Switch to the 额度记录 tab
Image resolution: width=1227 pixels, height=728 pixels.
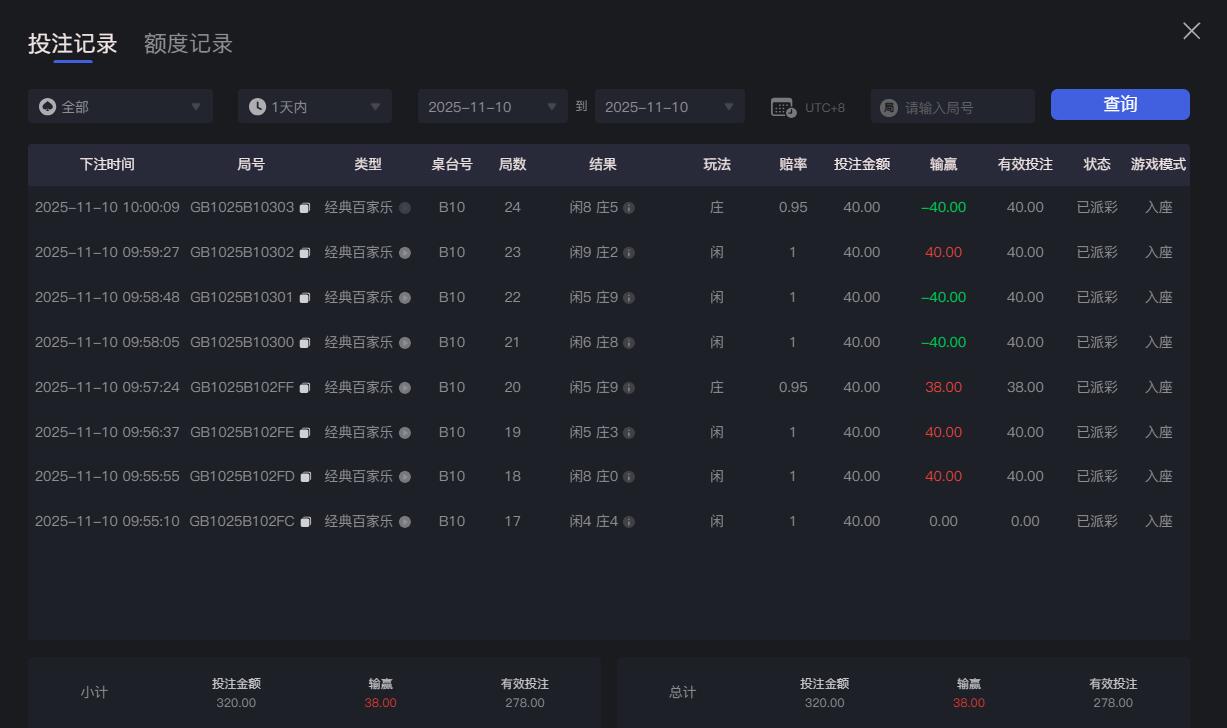pyautogui.click(x=188, y=43)
